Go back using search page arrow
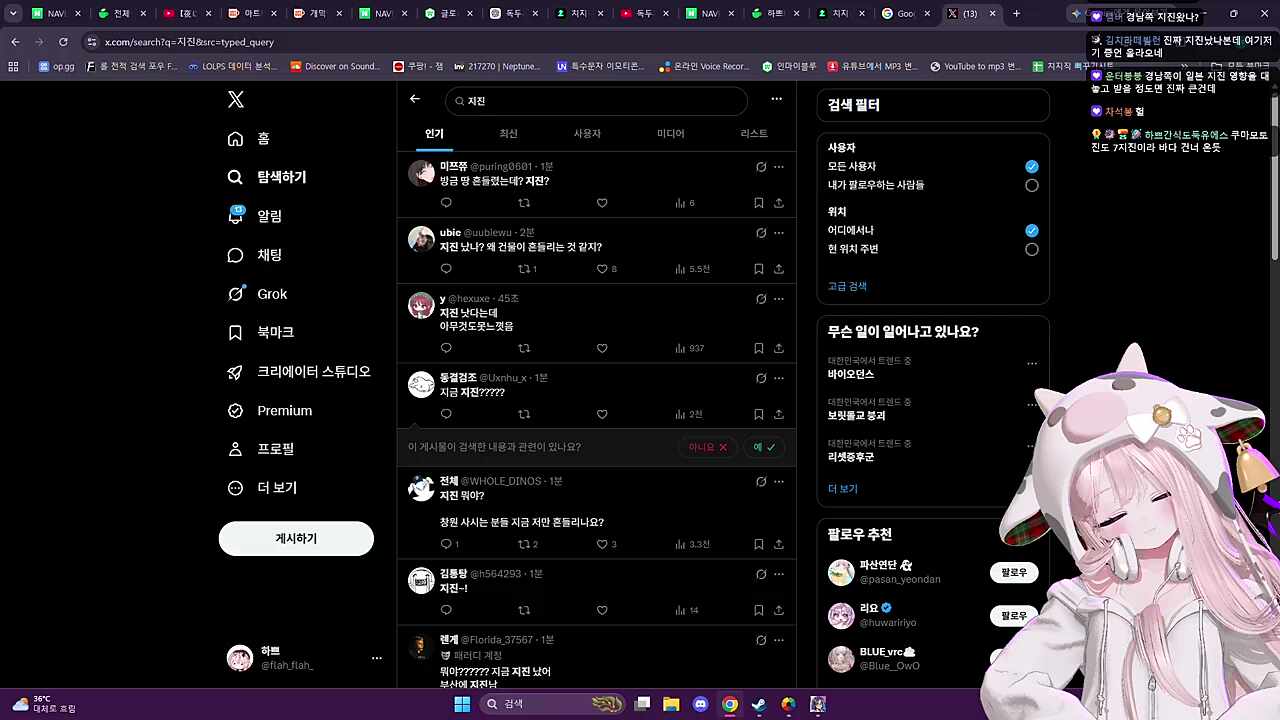The height and width of the screenshot is (720, 1280). click(415, 99)
